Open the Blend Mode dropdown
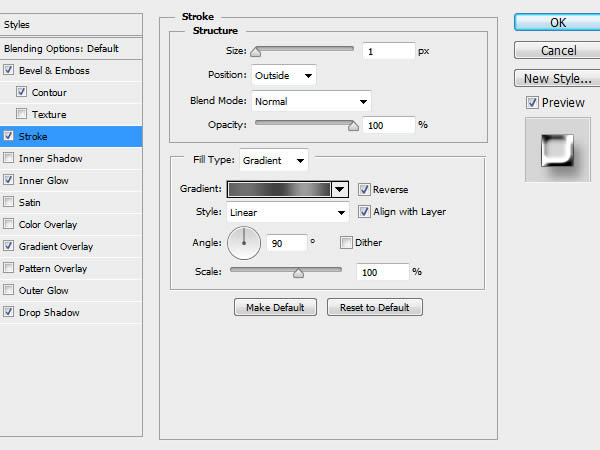This screenshot has width=600, height=450. click(x=311, y=101)
